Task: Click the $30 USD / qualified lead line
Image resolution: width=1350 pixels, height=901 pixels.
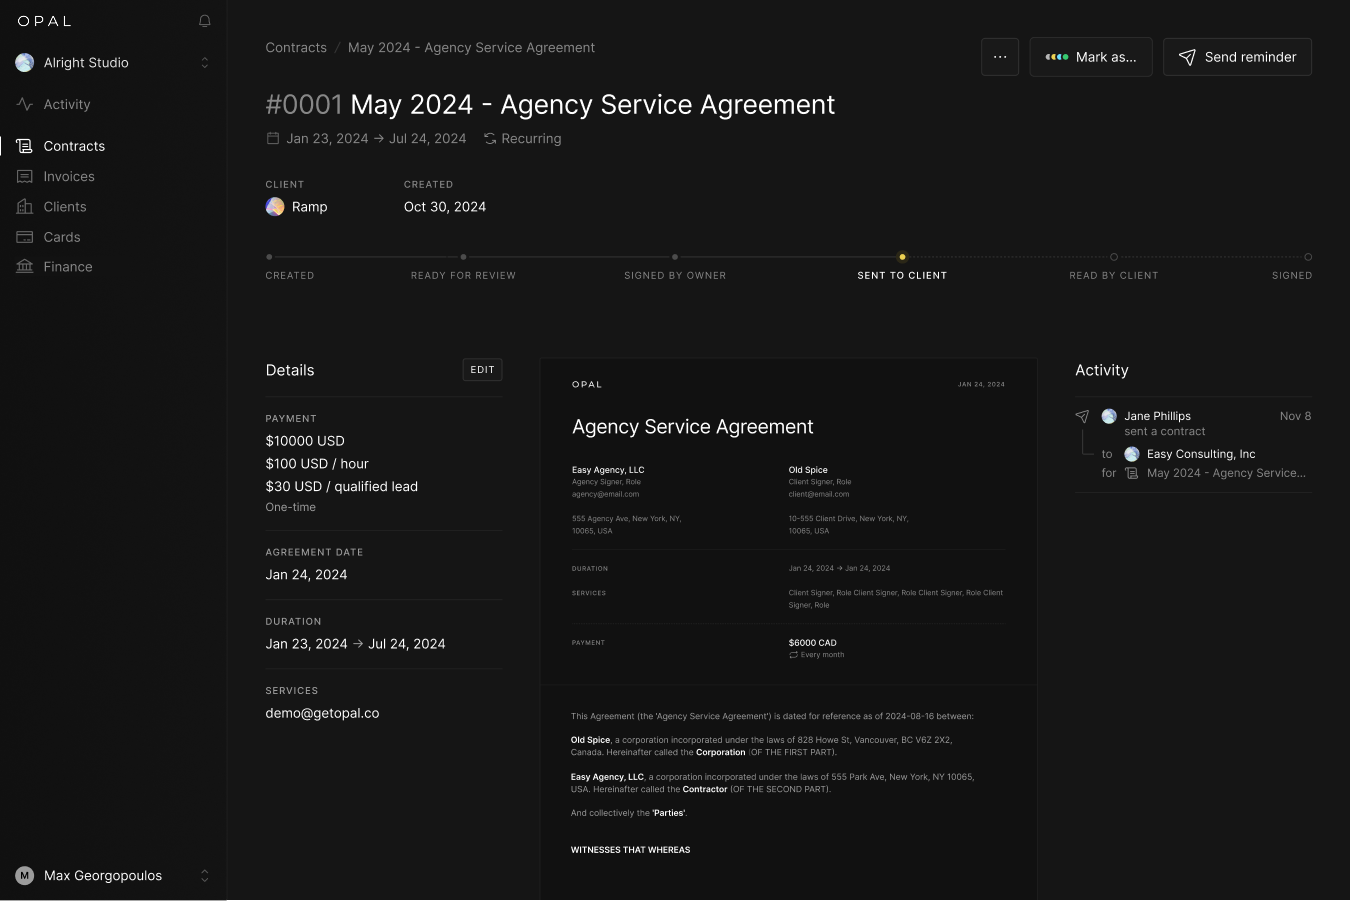Action: pos(342,487)
